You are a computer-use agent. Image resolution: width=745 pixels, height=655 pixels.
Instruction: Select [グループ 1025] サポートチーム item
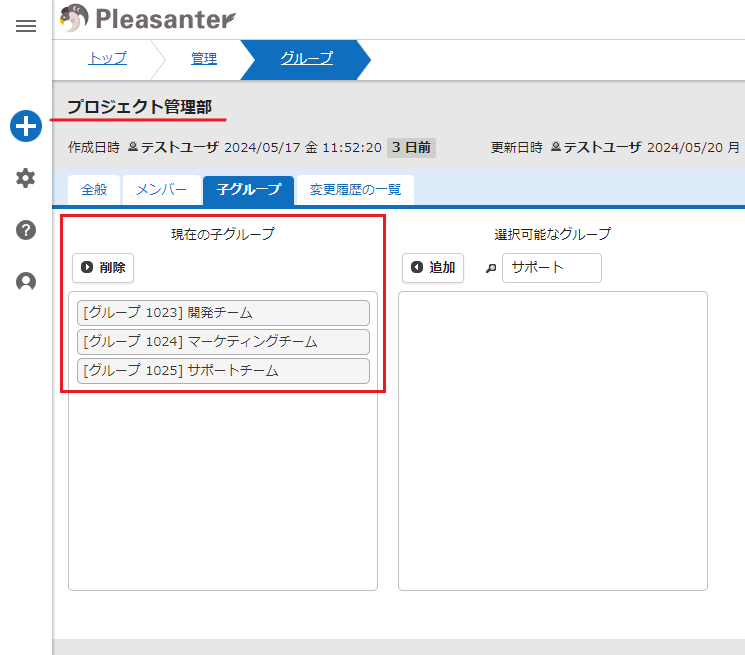pyautogui.click(x=223, y=371)
